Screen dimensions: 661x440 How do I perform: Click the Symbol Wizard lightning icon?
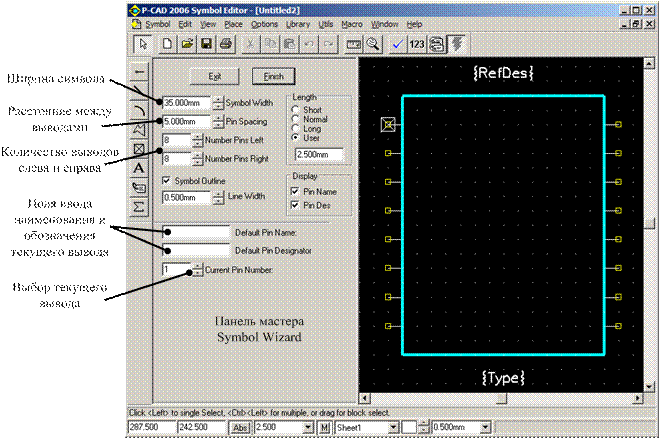pos(457,44)
